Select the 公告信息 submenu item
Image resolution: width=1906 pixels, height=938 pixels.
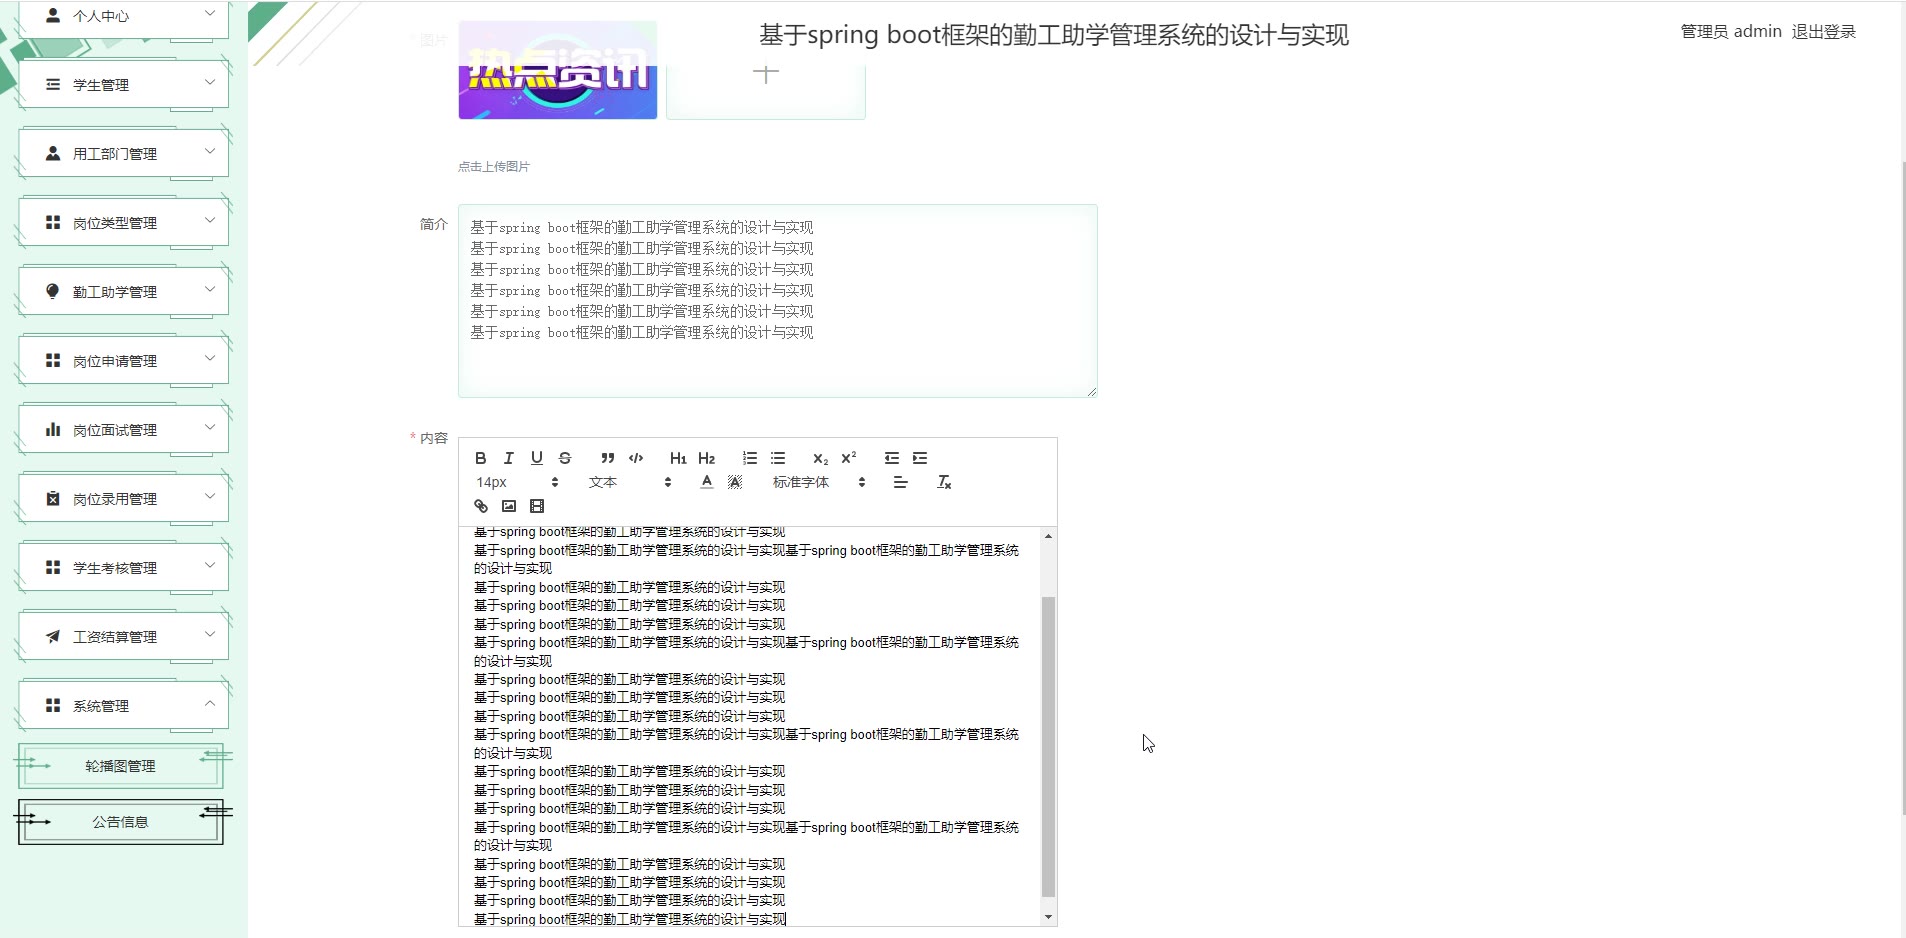tap(120, 822)
